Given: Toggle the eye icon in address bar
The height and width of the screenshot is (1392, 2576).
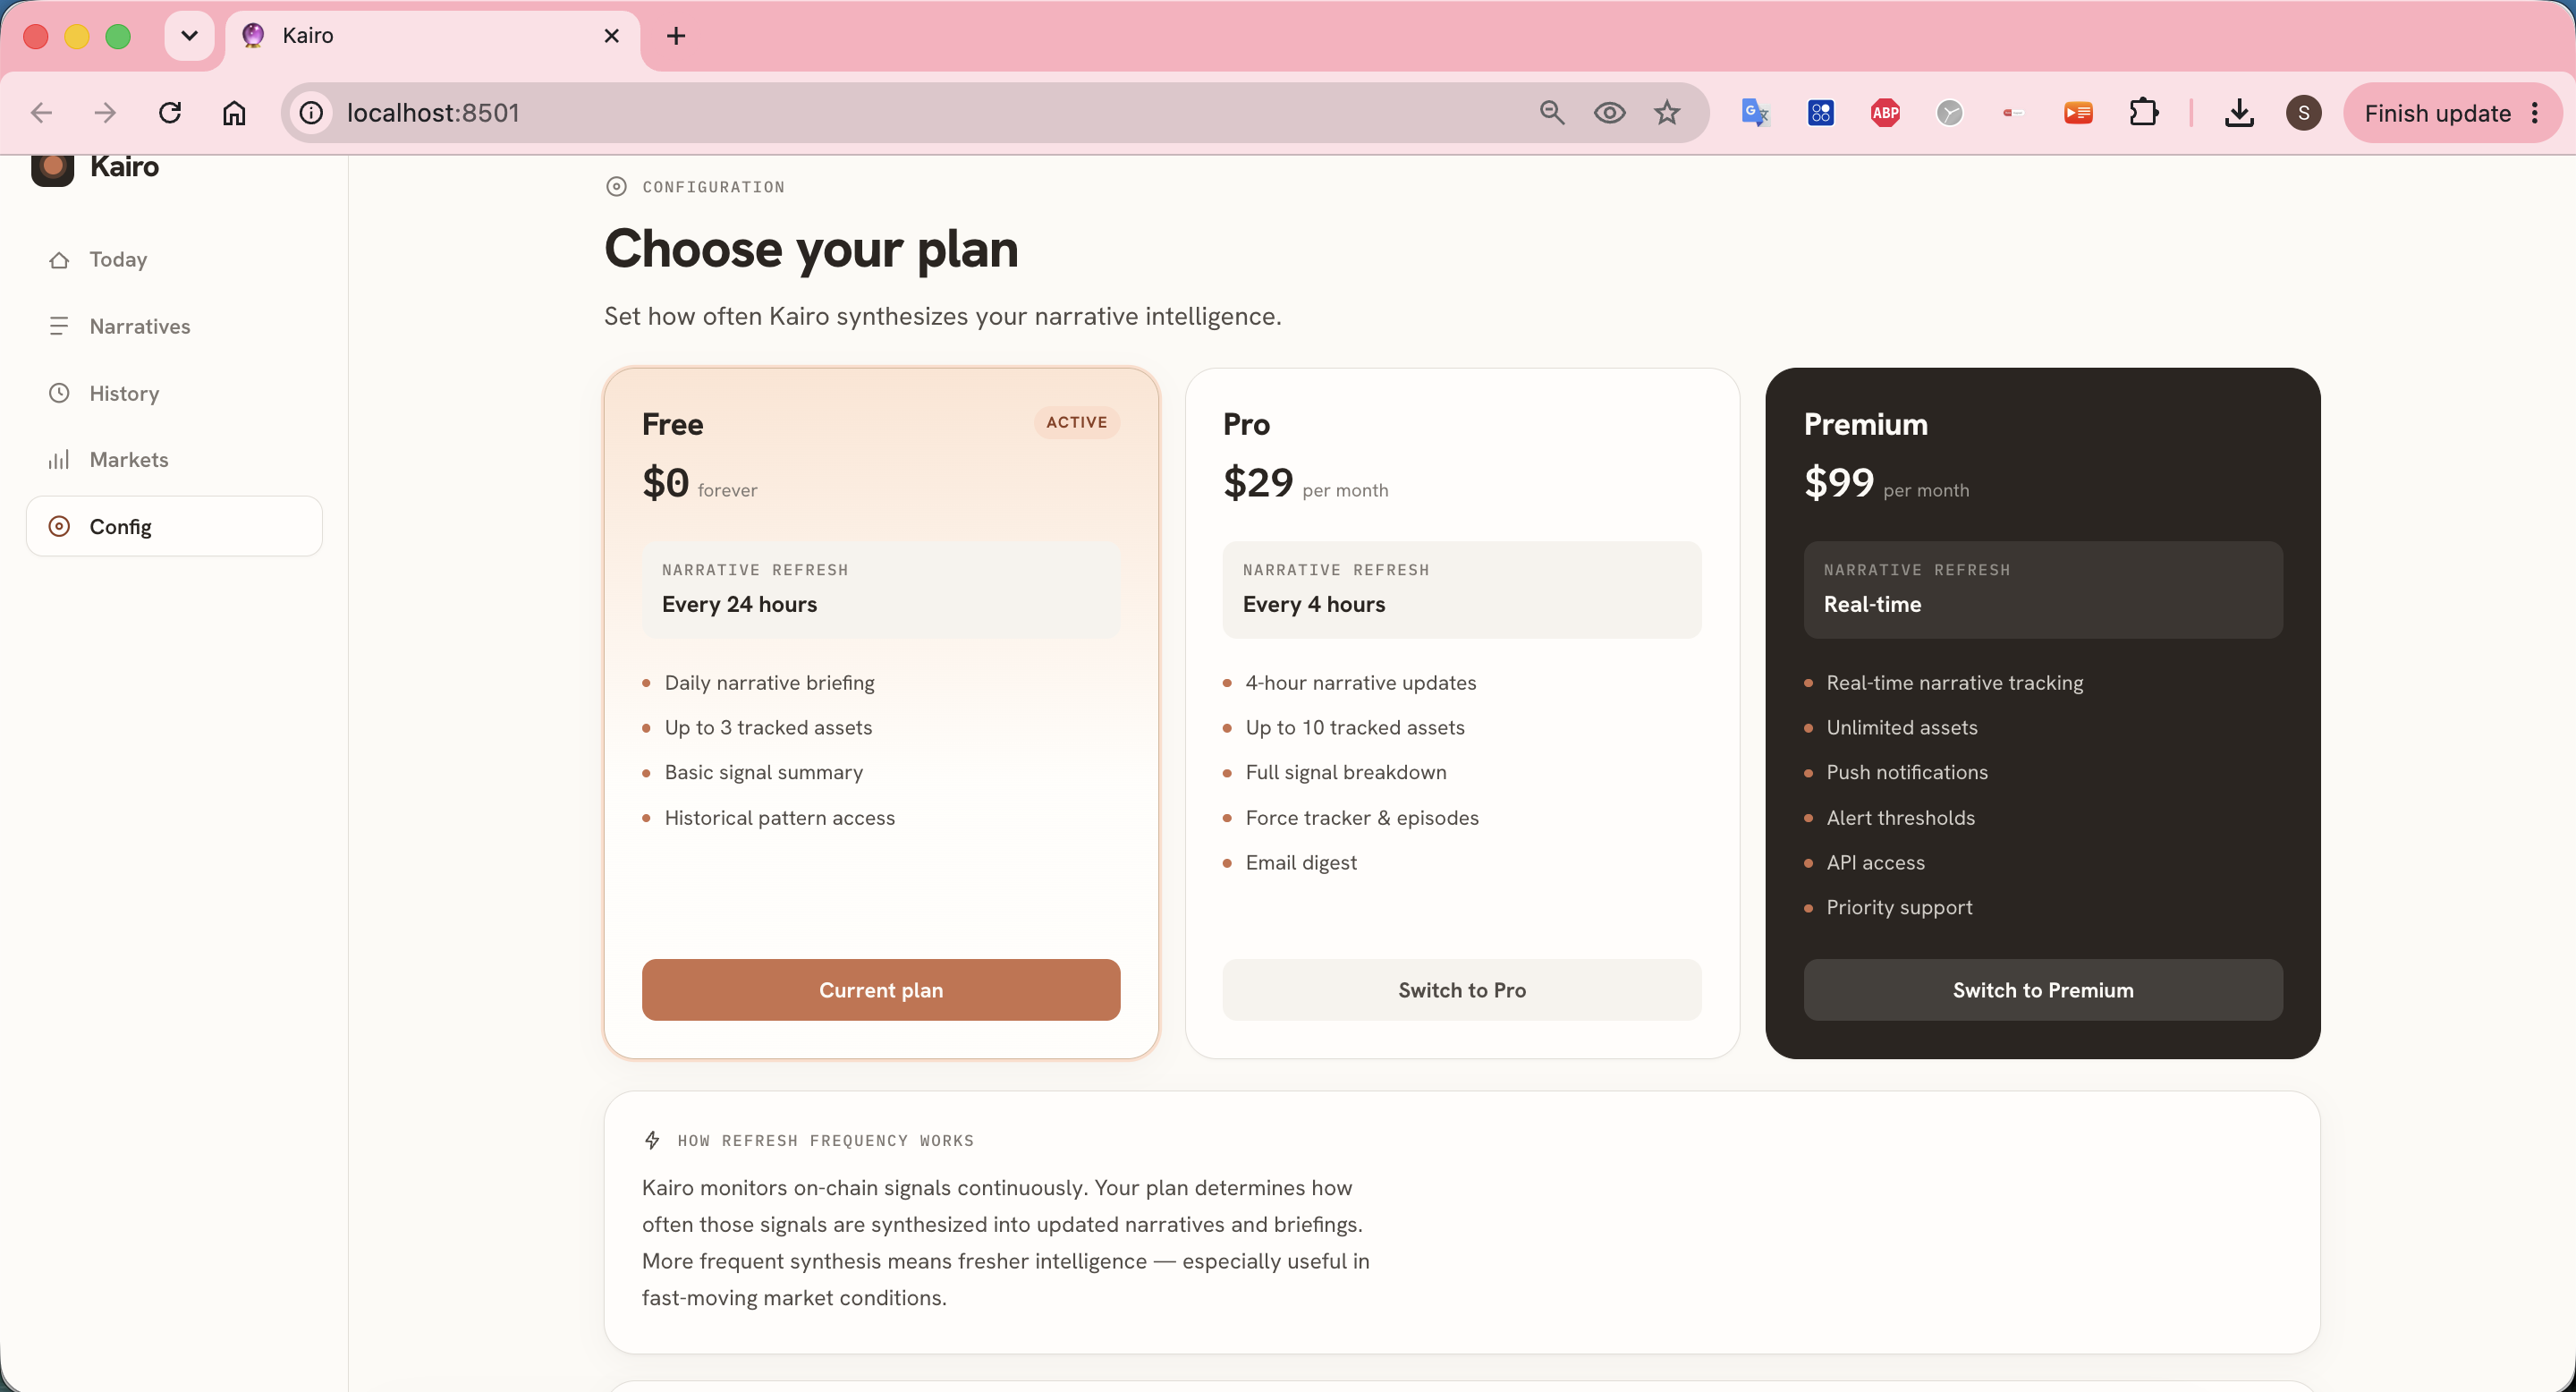Looking at the screenshot, I should pyautogui.click(x=1609, y=113).
